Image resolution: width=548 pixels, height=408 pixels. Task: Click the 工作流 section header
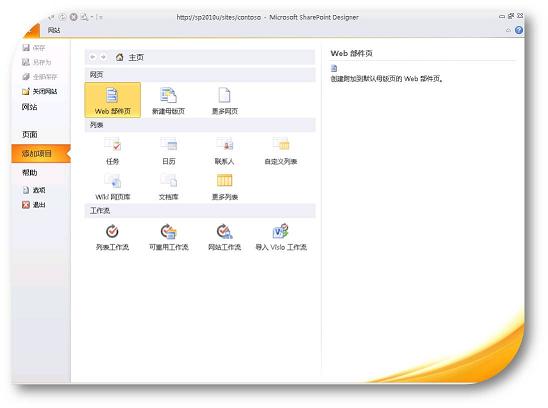tap(200, 210)
